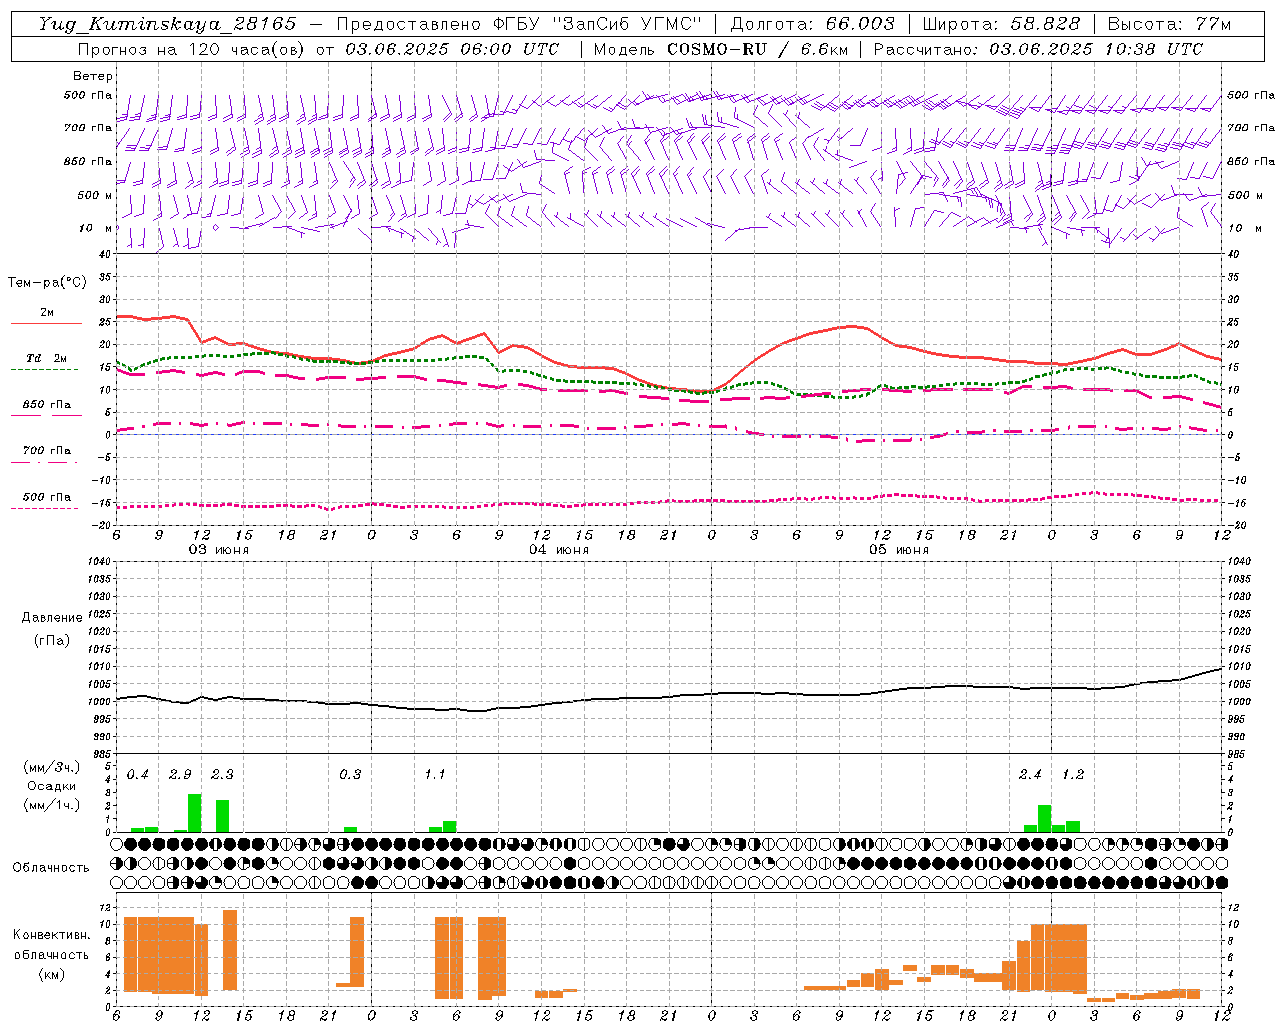The image size is (1280, 1024).
Task: Click the red 2м temperature legend line
Action: click(46, 323)
